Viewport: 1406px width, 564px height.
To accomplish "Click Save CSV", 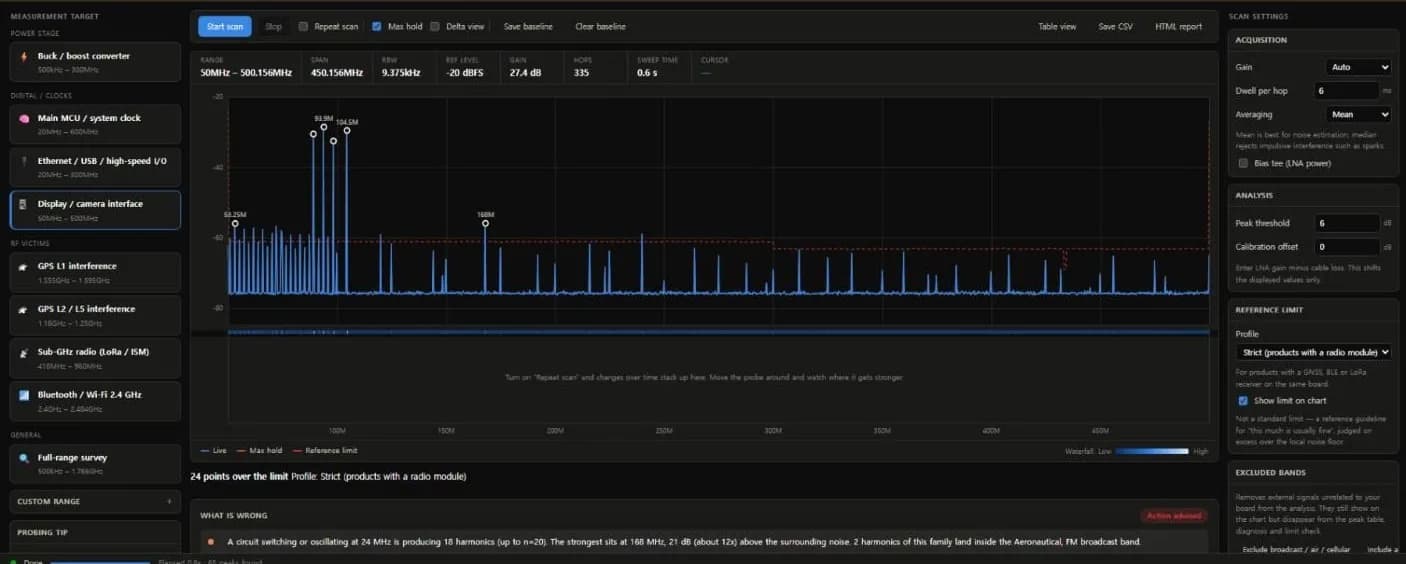I will (x=1115, y=27).
